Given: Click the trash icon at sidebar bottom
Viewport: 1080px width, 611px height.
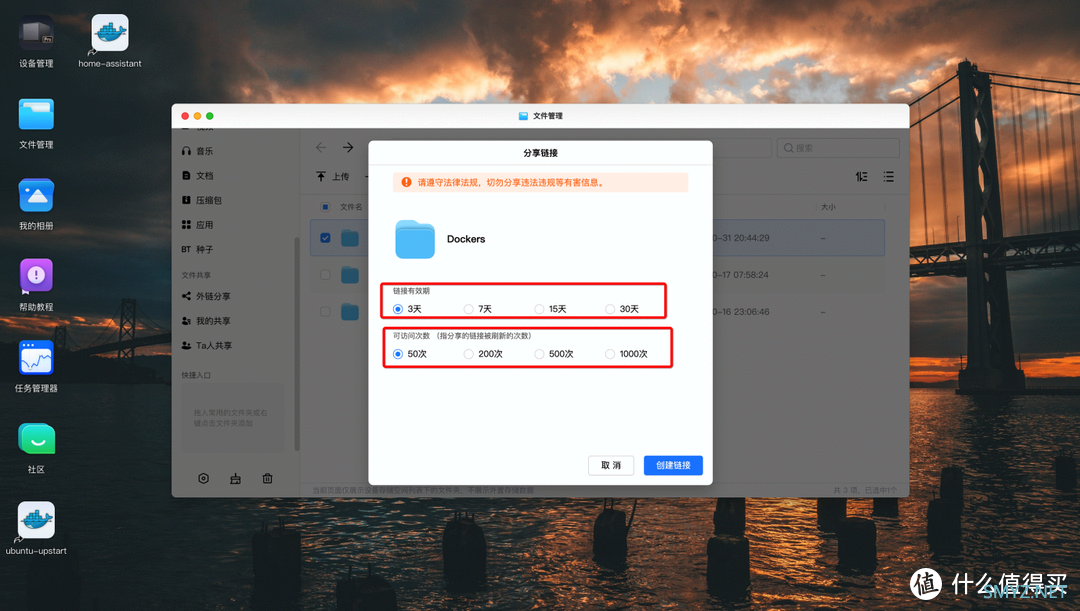Looking at the screenshot, I should [267, 478].
